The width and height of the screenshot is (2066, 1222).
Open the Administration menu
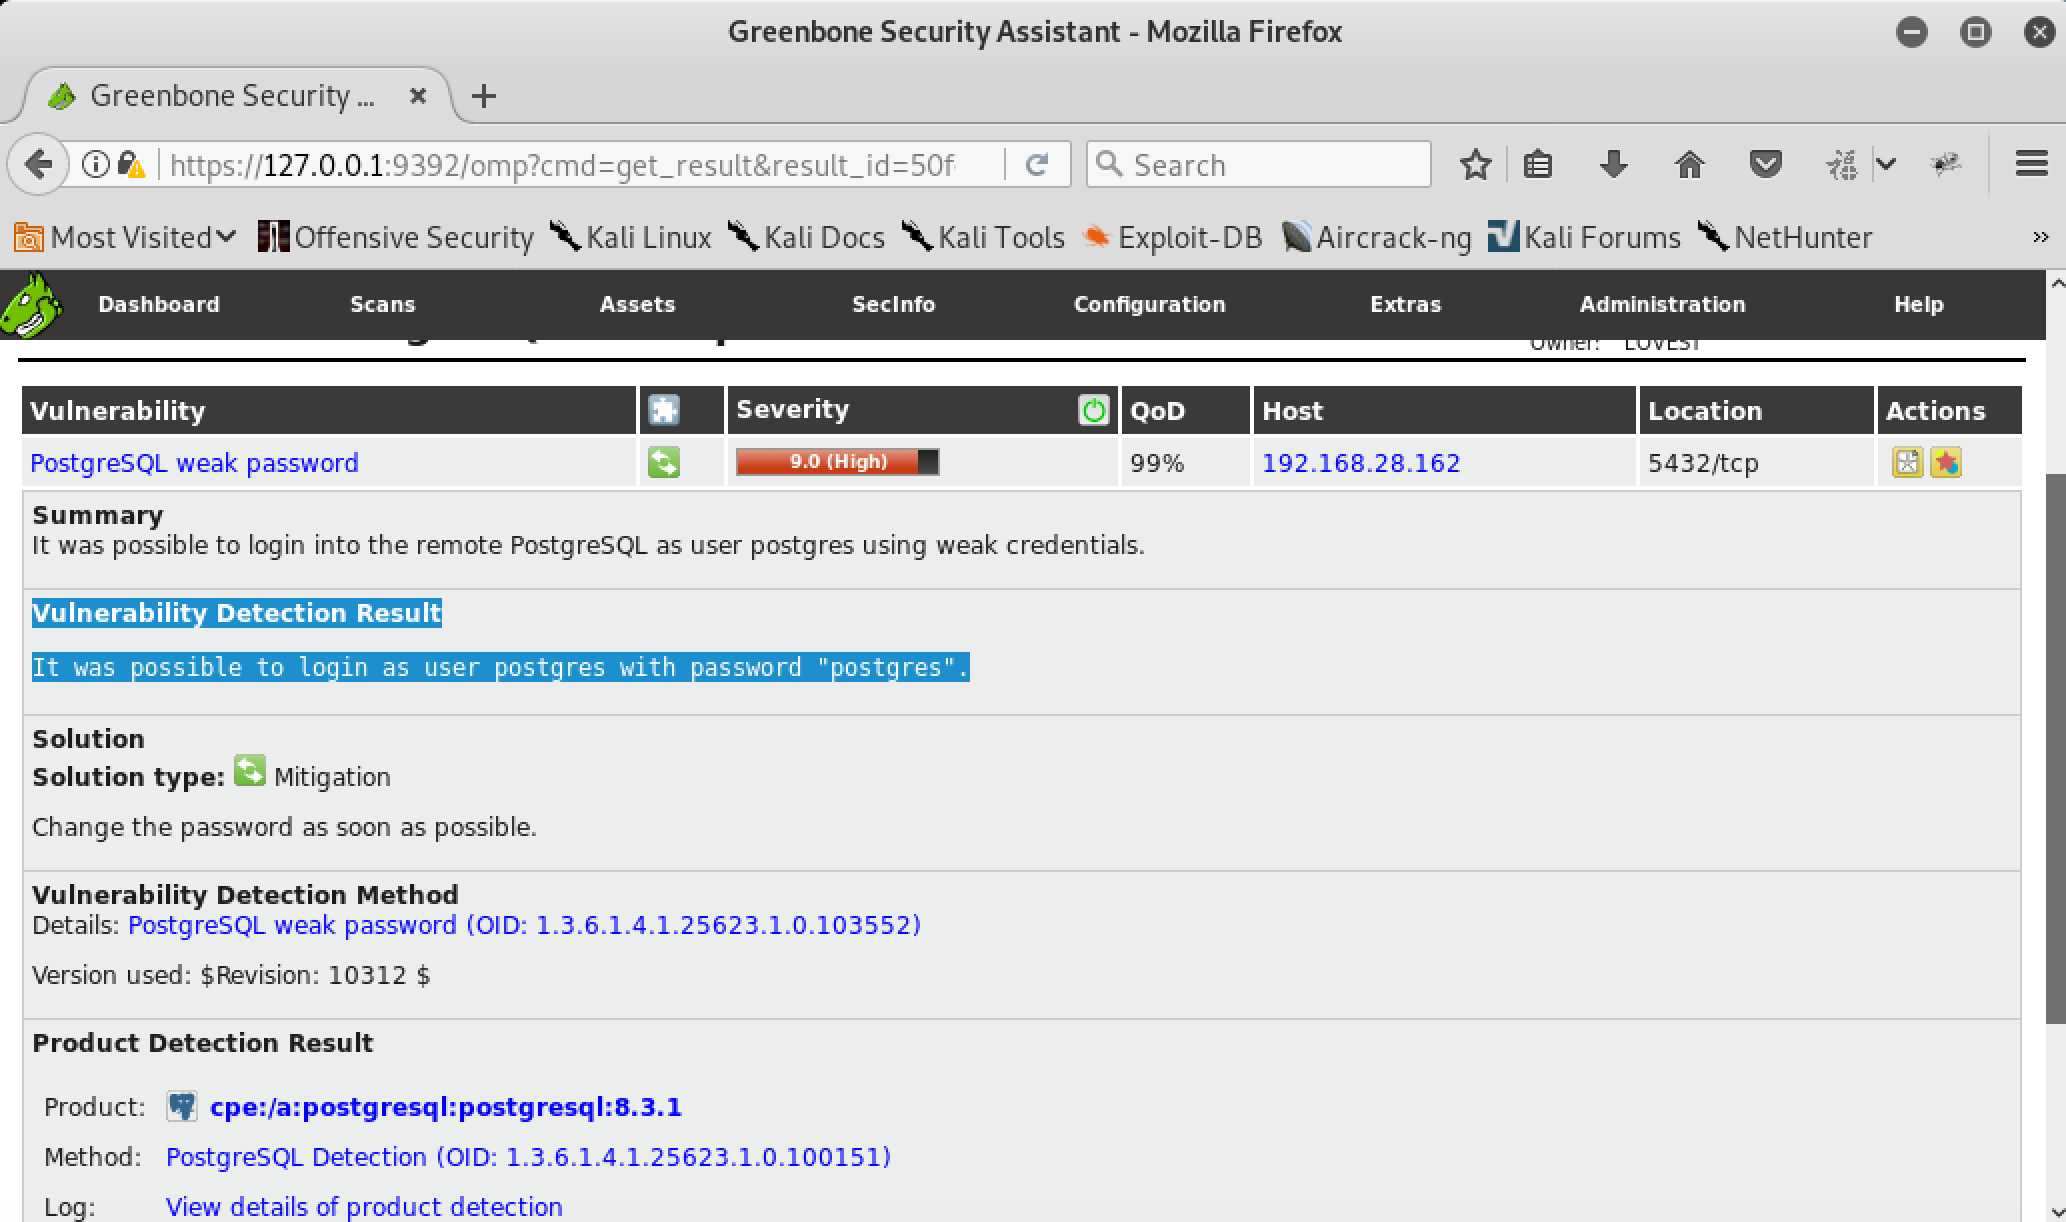(1662, 304)
